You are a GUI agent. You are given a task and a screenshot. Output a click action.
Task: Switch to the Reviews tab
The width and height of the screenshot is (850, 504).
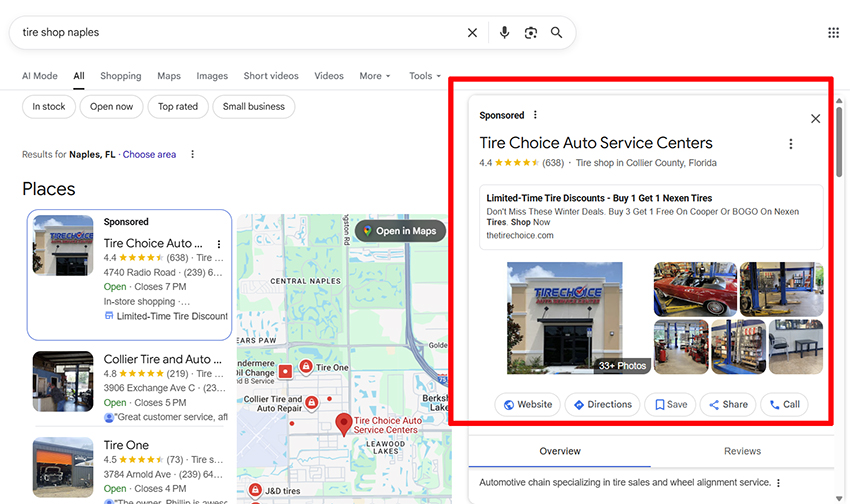(x=742, y=451)
